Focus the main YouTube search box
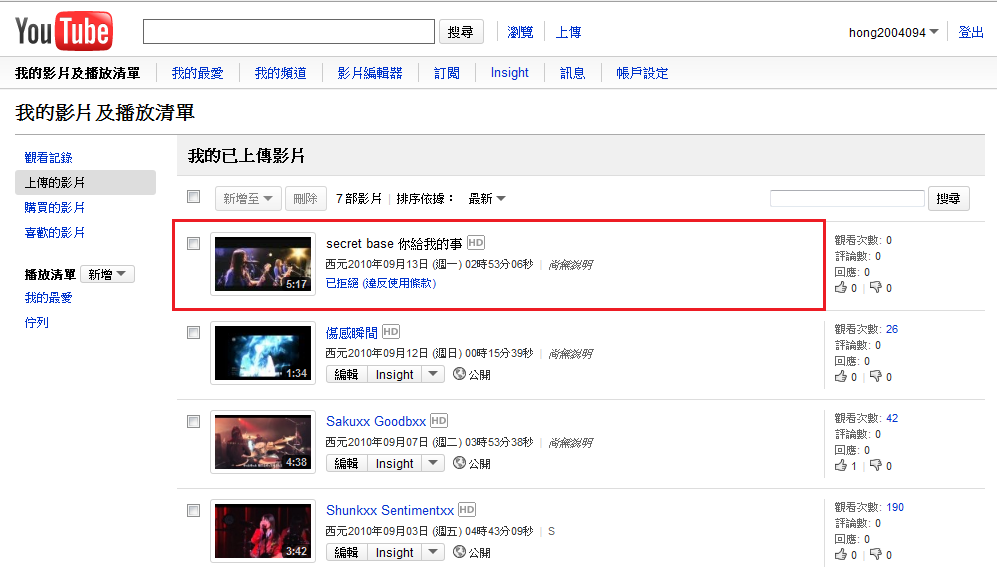 pyautogui.click(x=289, y=32)
